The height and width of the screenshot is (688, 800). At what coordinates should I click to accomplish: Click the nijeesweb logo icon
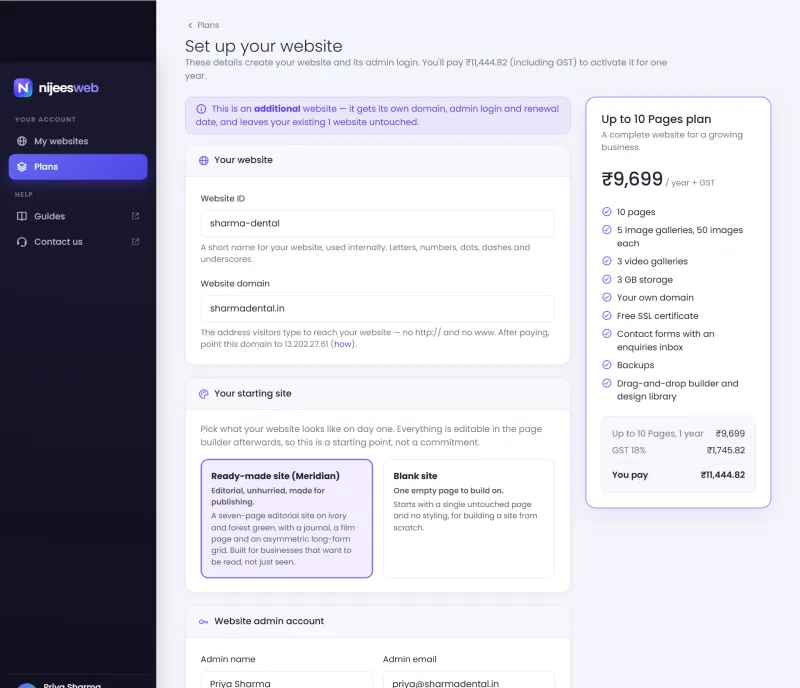[23, 88]
